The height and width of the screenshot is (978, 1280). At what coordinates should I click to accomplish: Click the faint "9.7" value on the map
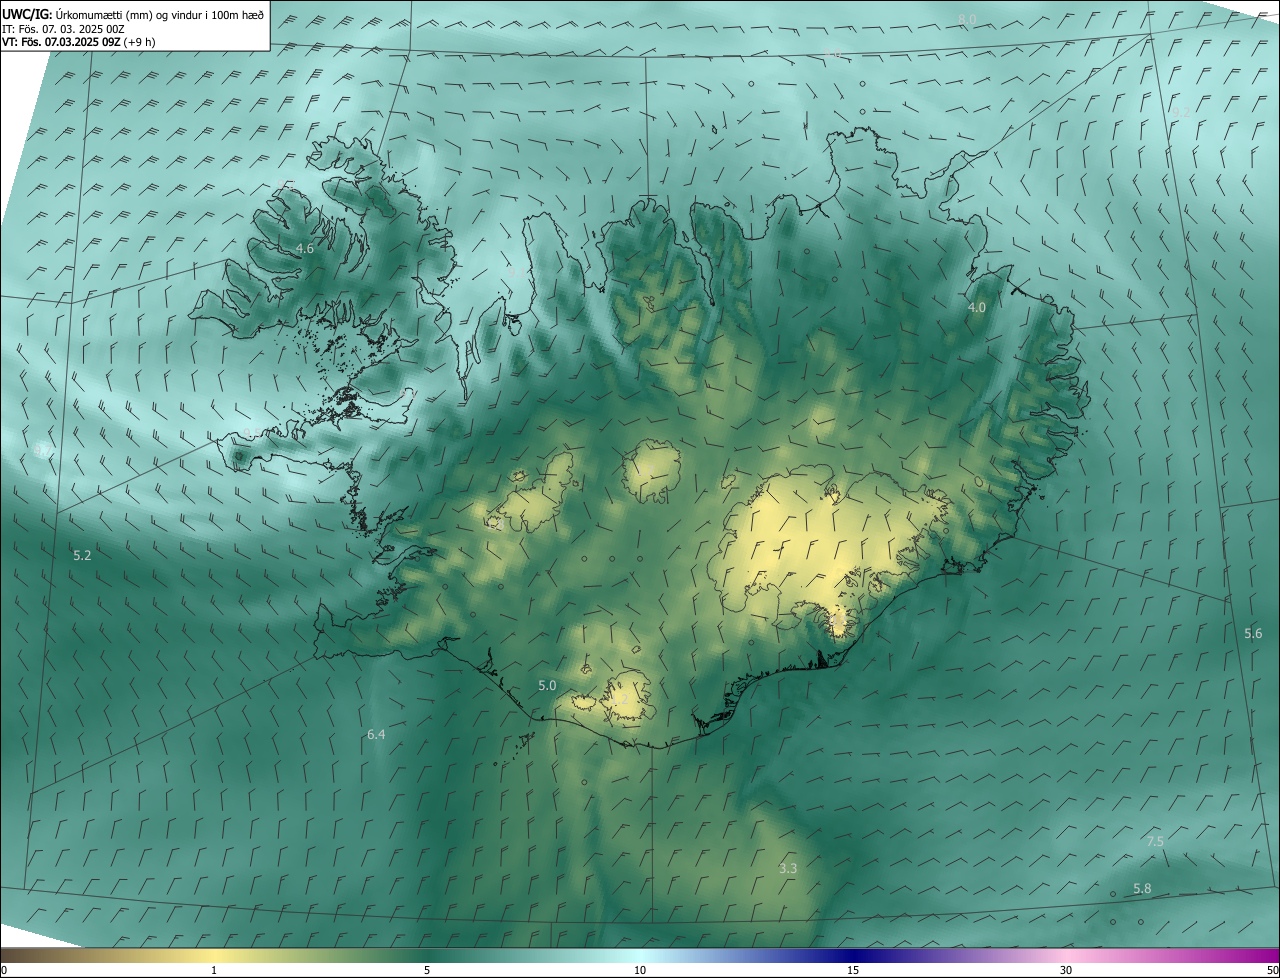tap(43, 451)
